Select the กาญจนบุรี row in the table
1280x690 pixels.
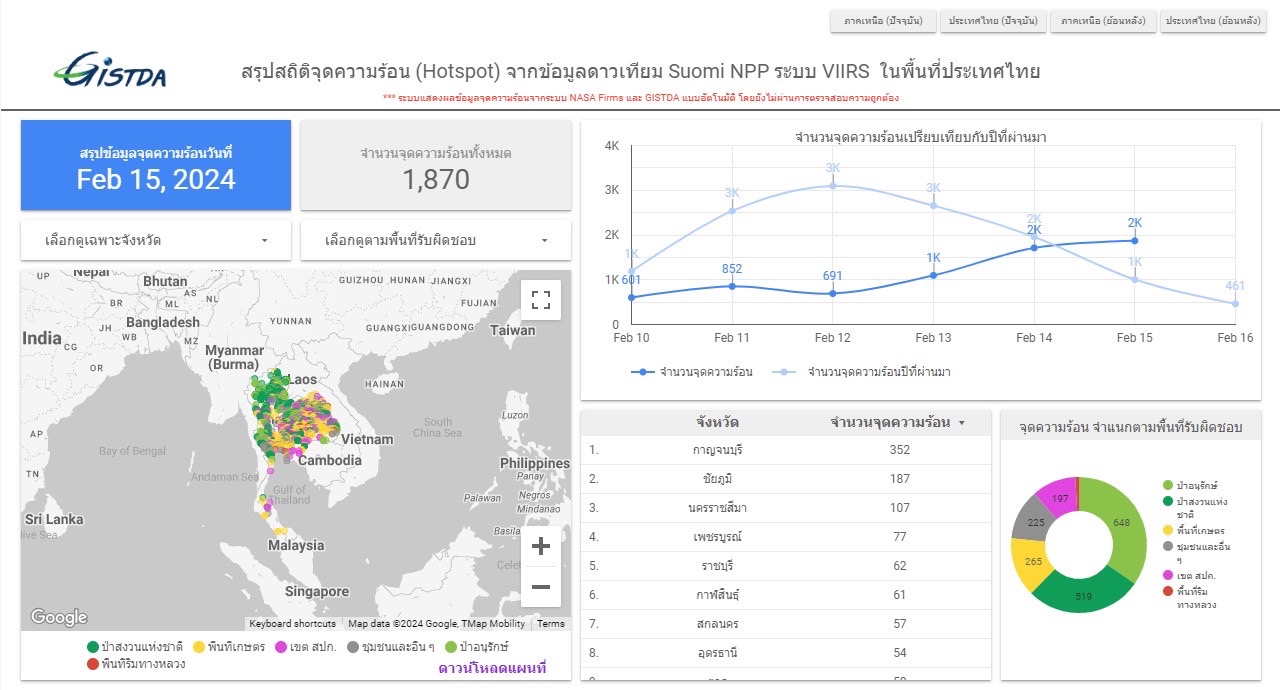click(717, 450)
